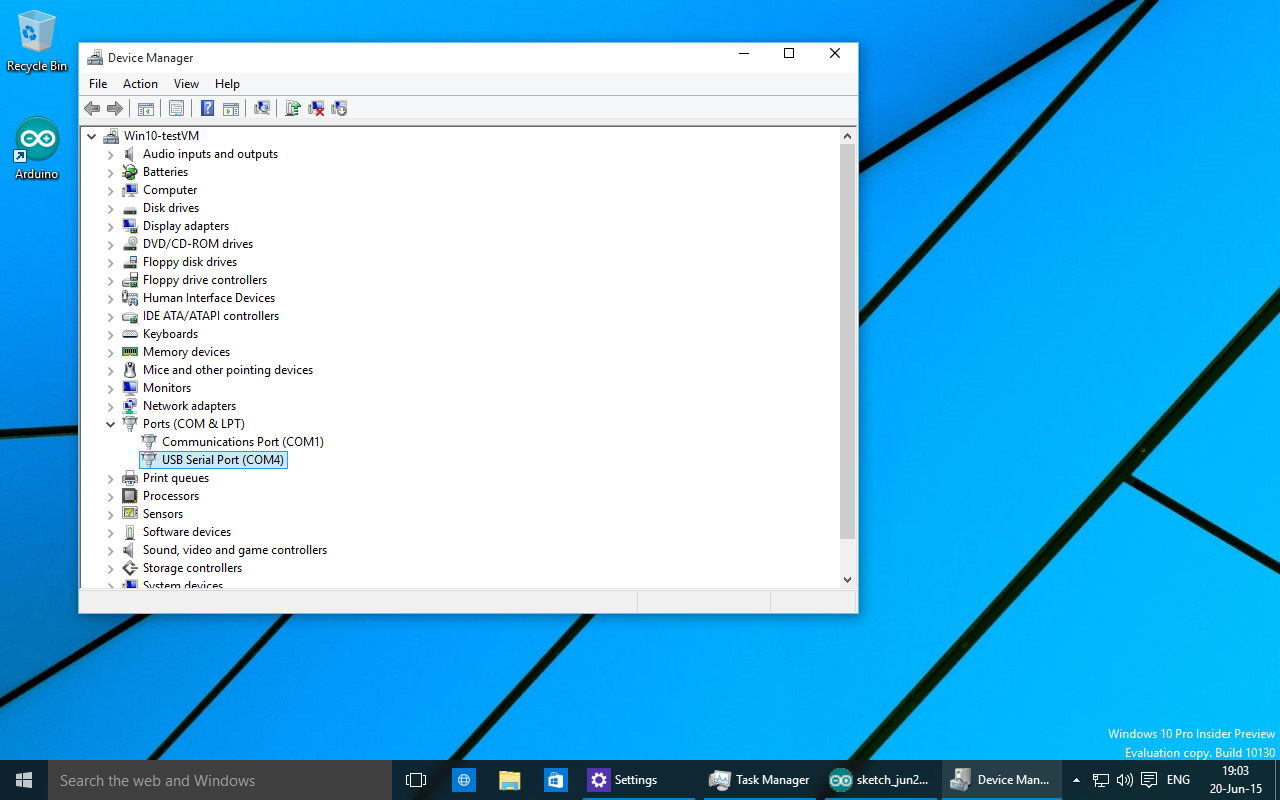The image size is (1280, 800).
Task: Select the IDE ATA/ATAPI controllers label
Action: point(211,316)
